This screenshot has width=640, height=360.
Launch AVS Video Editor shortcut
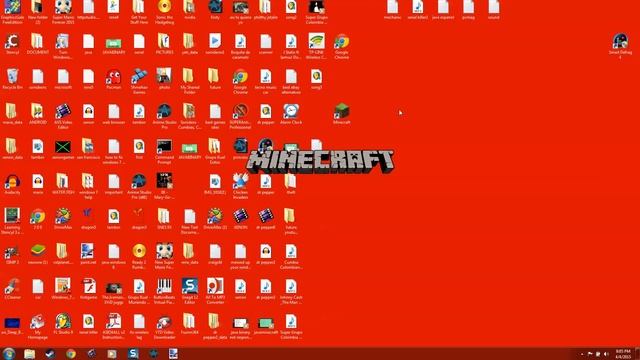pyautogui.click(x=63, y=116)
